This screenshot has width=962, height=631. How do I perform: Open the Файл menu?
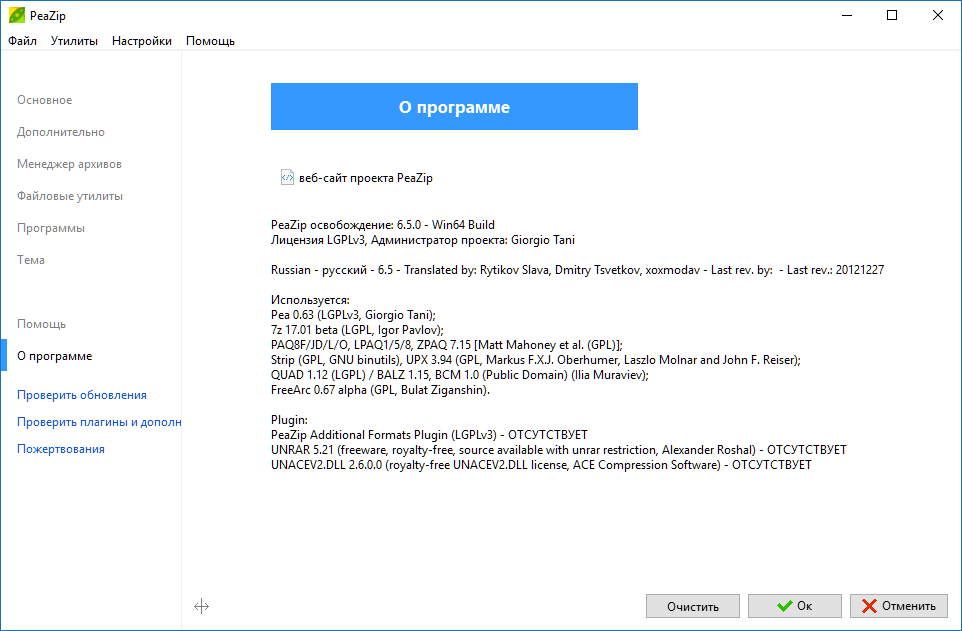[x=22, y=41]
